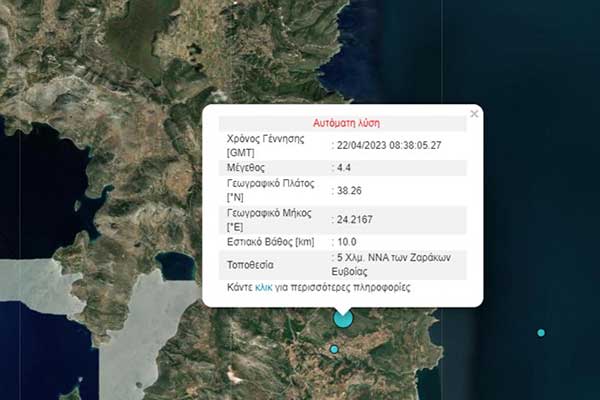Select the small earthquake marker on land
Viewport: 600px width, 400px height.
[x=335, y=349]
